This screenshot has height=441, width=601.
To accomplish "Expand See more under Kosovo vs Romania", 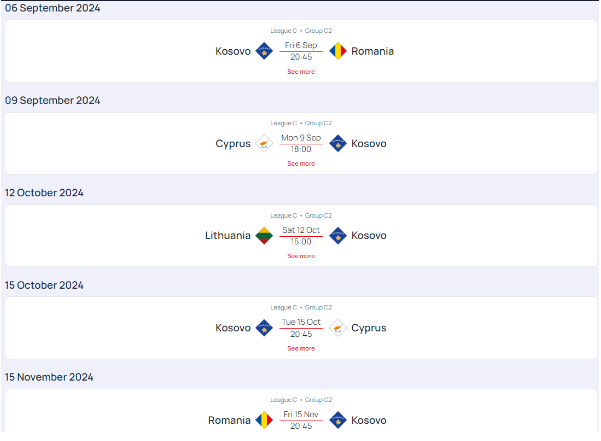I will click(x=301, y=72).
